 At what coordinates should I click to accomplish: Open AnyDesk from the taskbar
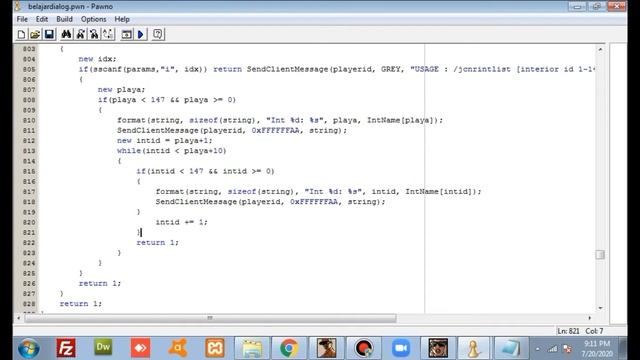[x=140, y=348]
